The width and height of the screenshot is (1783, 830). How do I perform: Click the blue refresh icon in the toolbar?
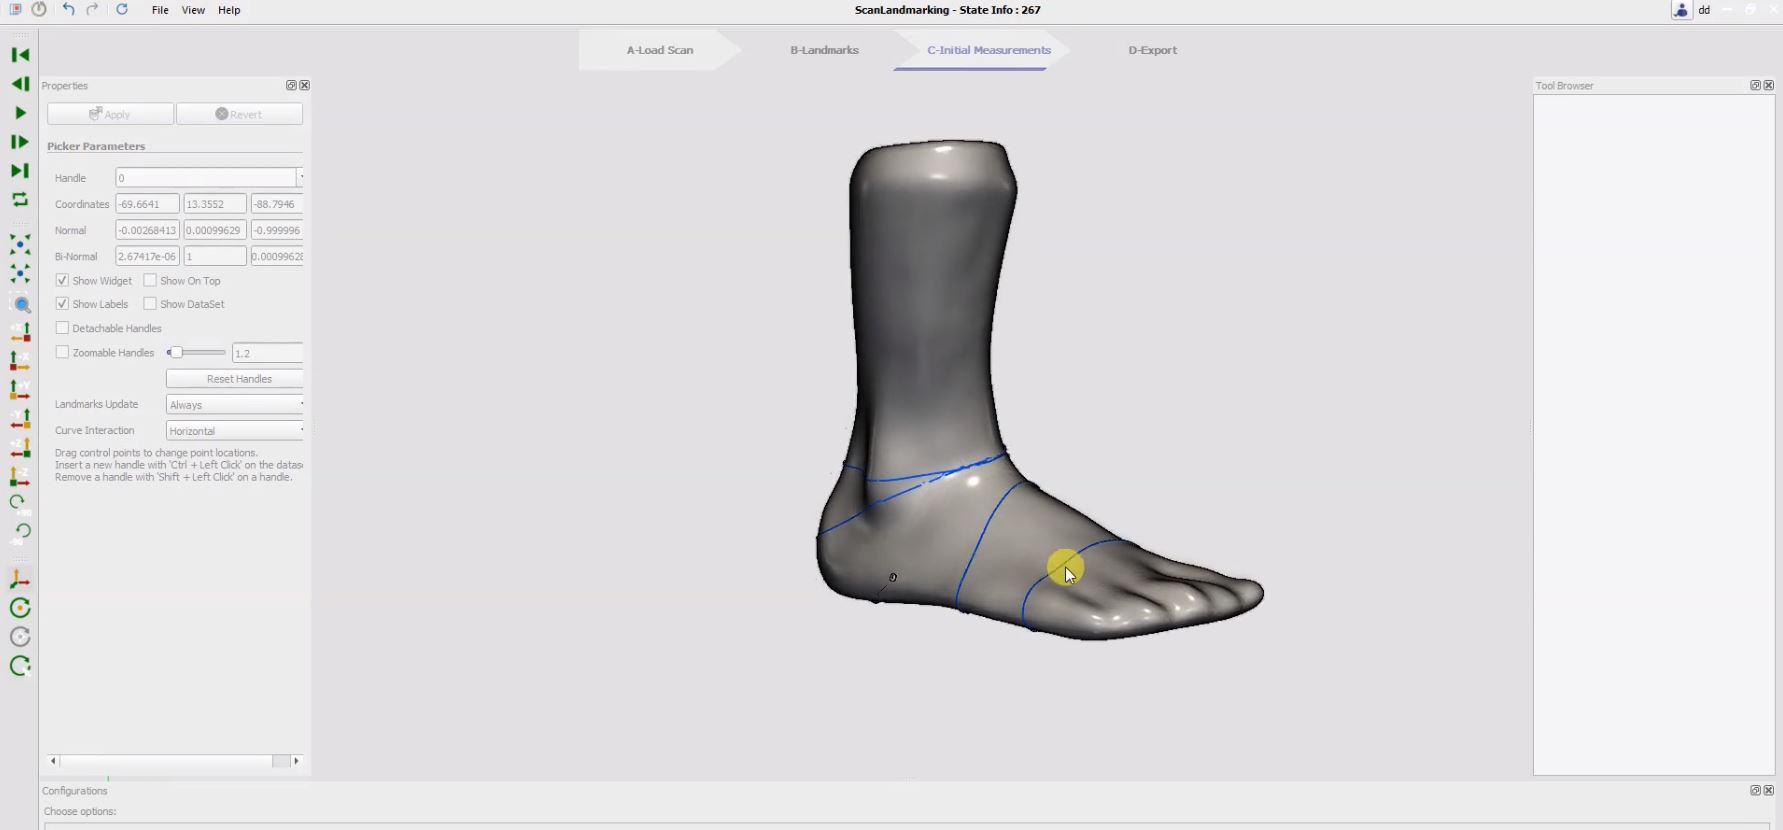[122, 9]
